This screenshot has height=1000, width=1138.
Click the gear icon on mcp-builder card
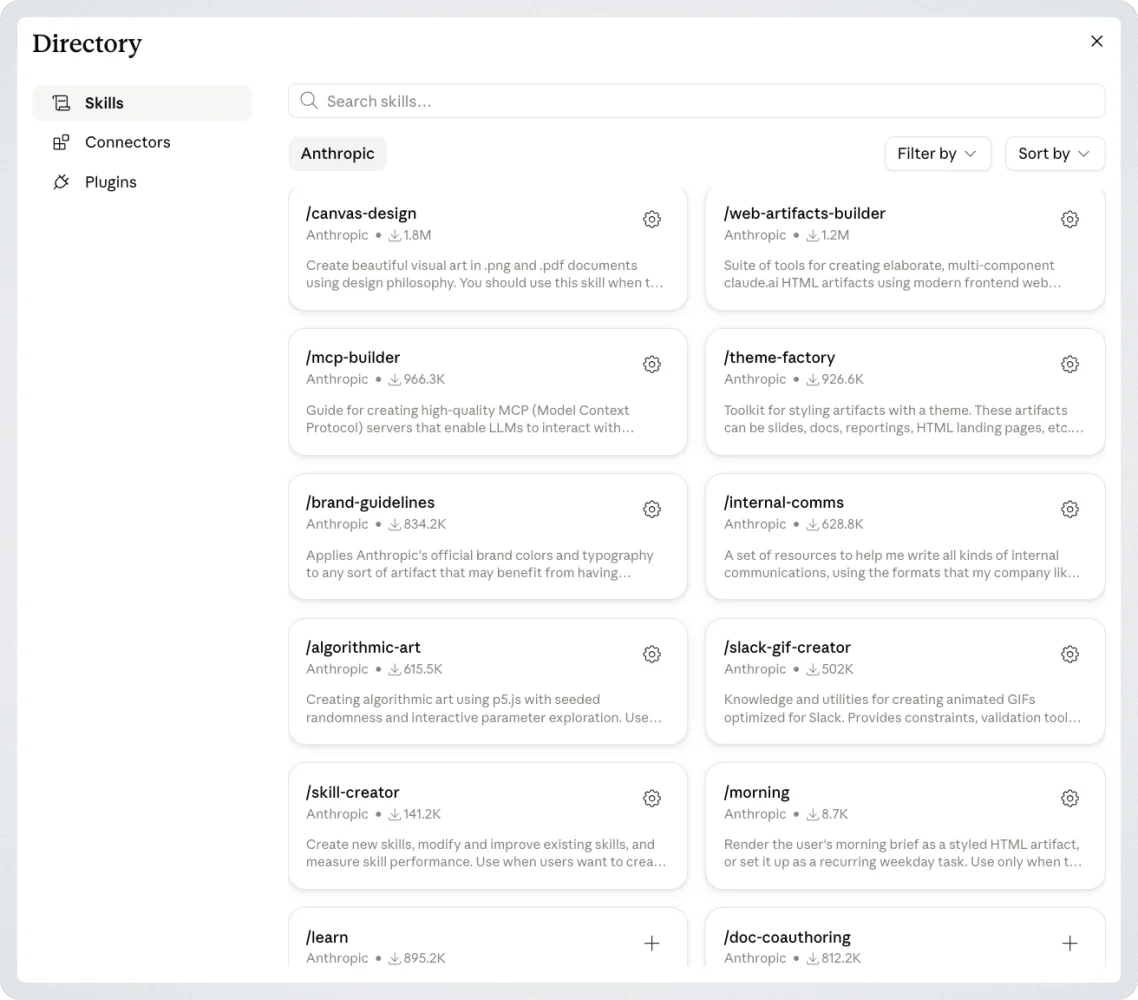coord(652,364)
